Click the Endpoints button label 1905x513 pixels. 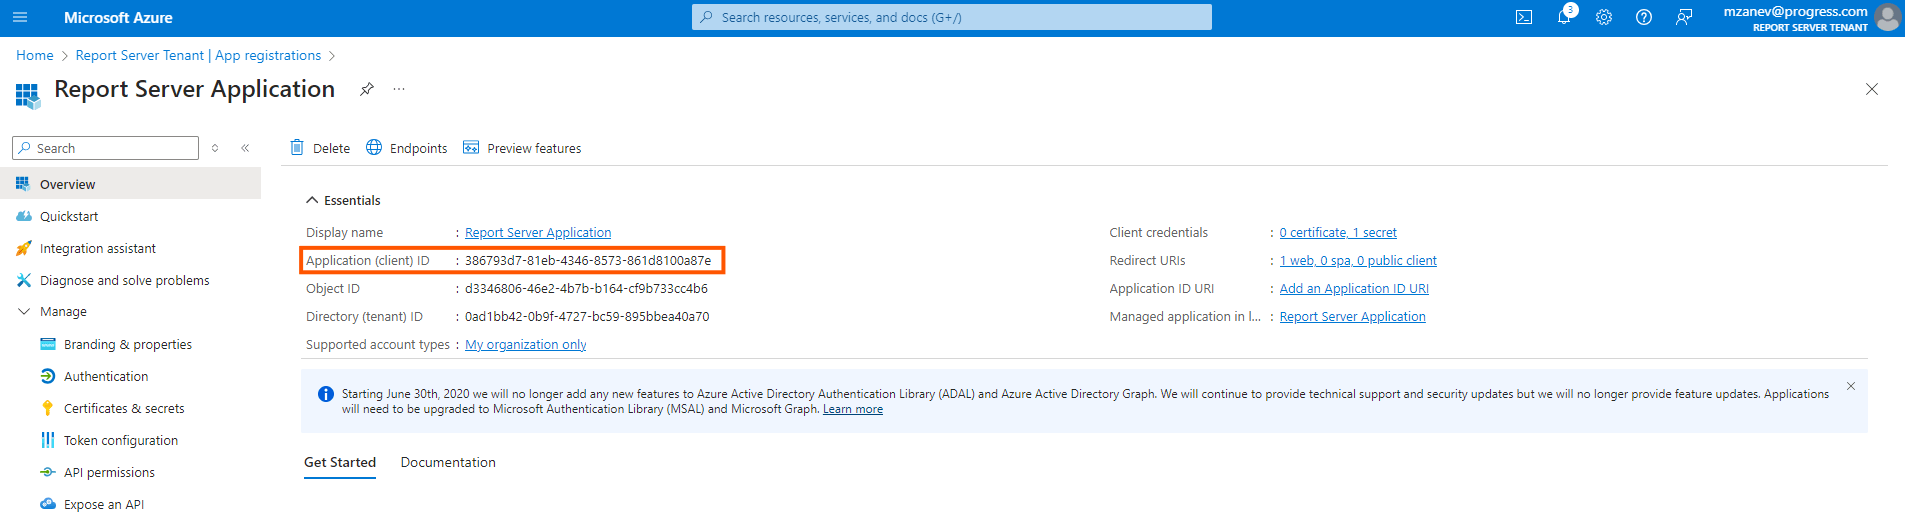(x=418, y=148)
